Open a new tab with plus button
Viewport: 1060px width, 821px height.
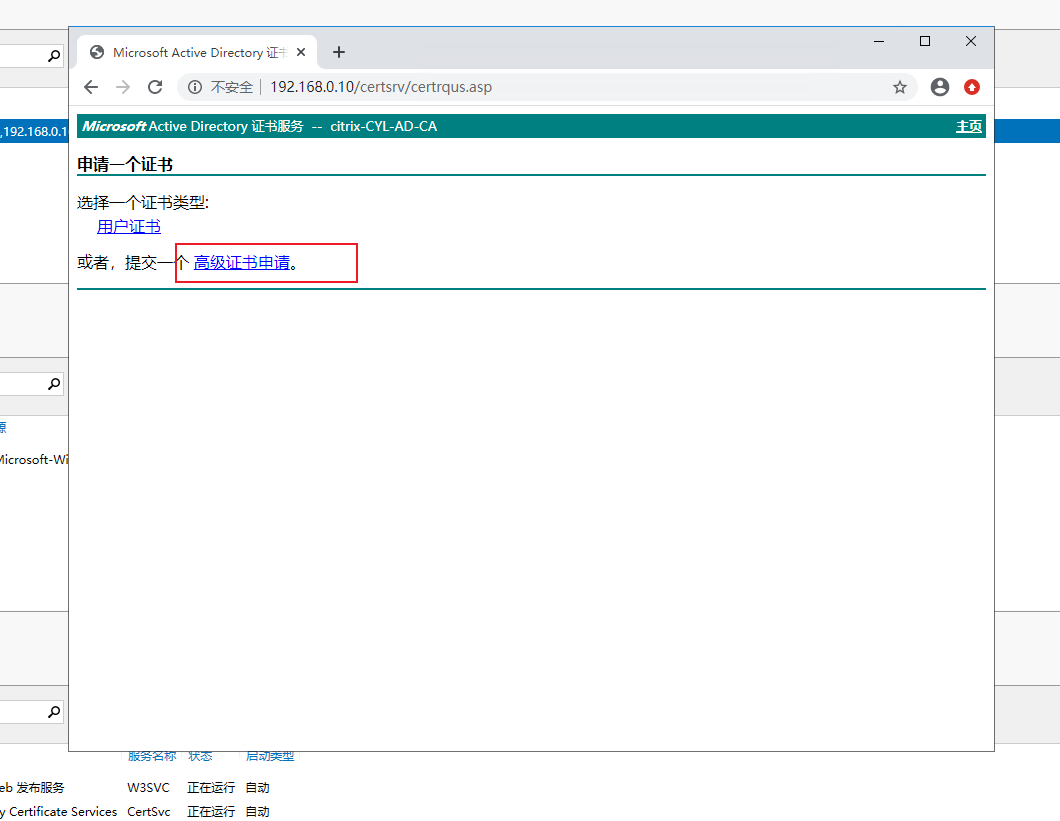tap(339, 52)
